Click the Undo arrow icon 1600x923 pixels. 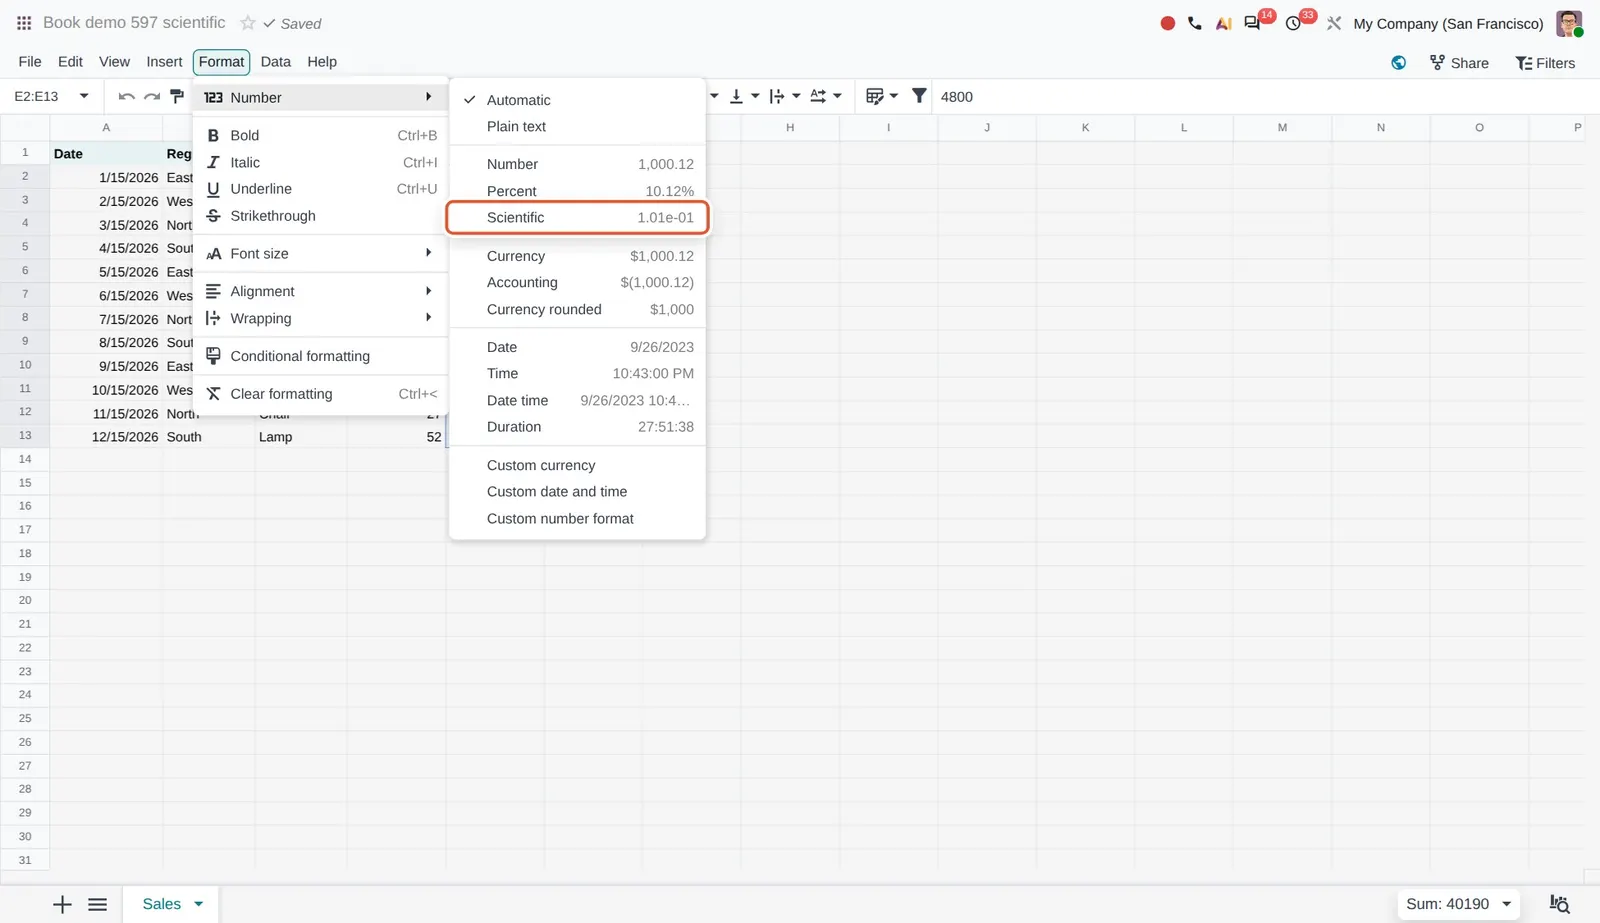(x=126, y=97)
